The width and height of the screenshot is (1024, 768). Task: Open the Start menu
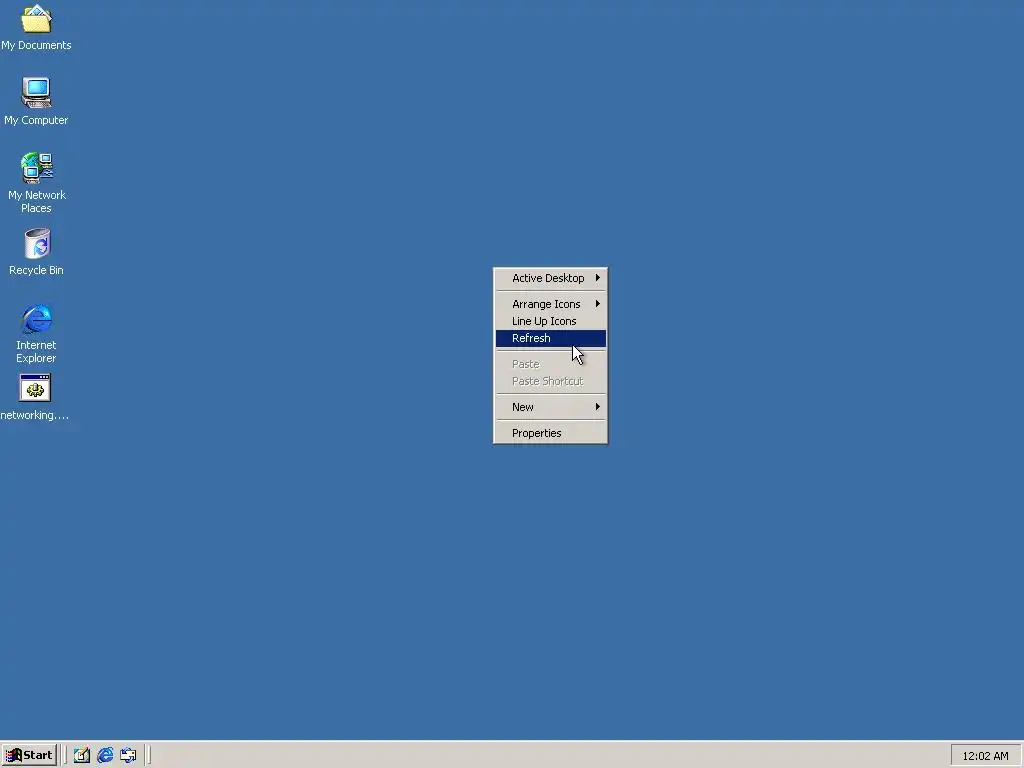(29, 755)
